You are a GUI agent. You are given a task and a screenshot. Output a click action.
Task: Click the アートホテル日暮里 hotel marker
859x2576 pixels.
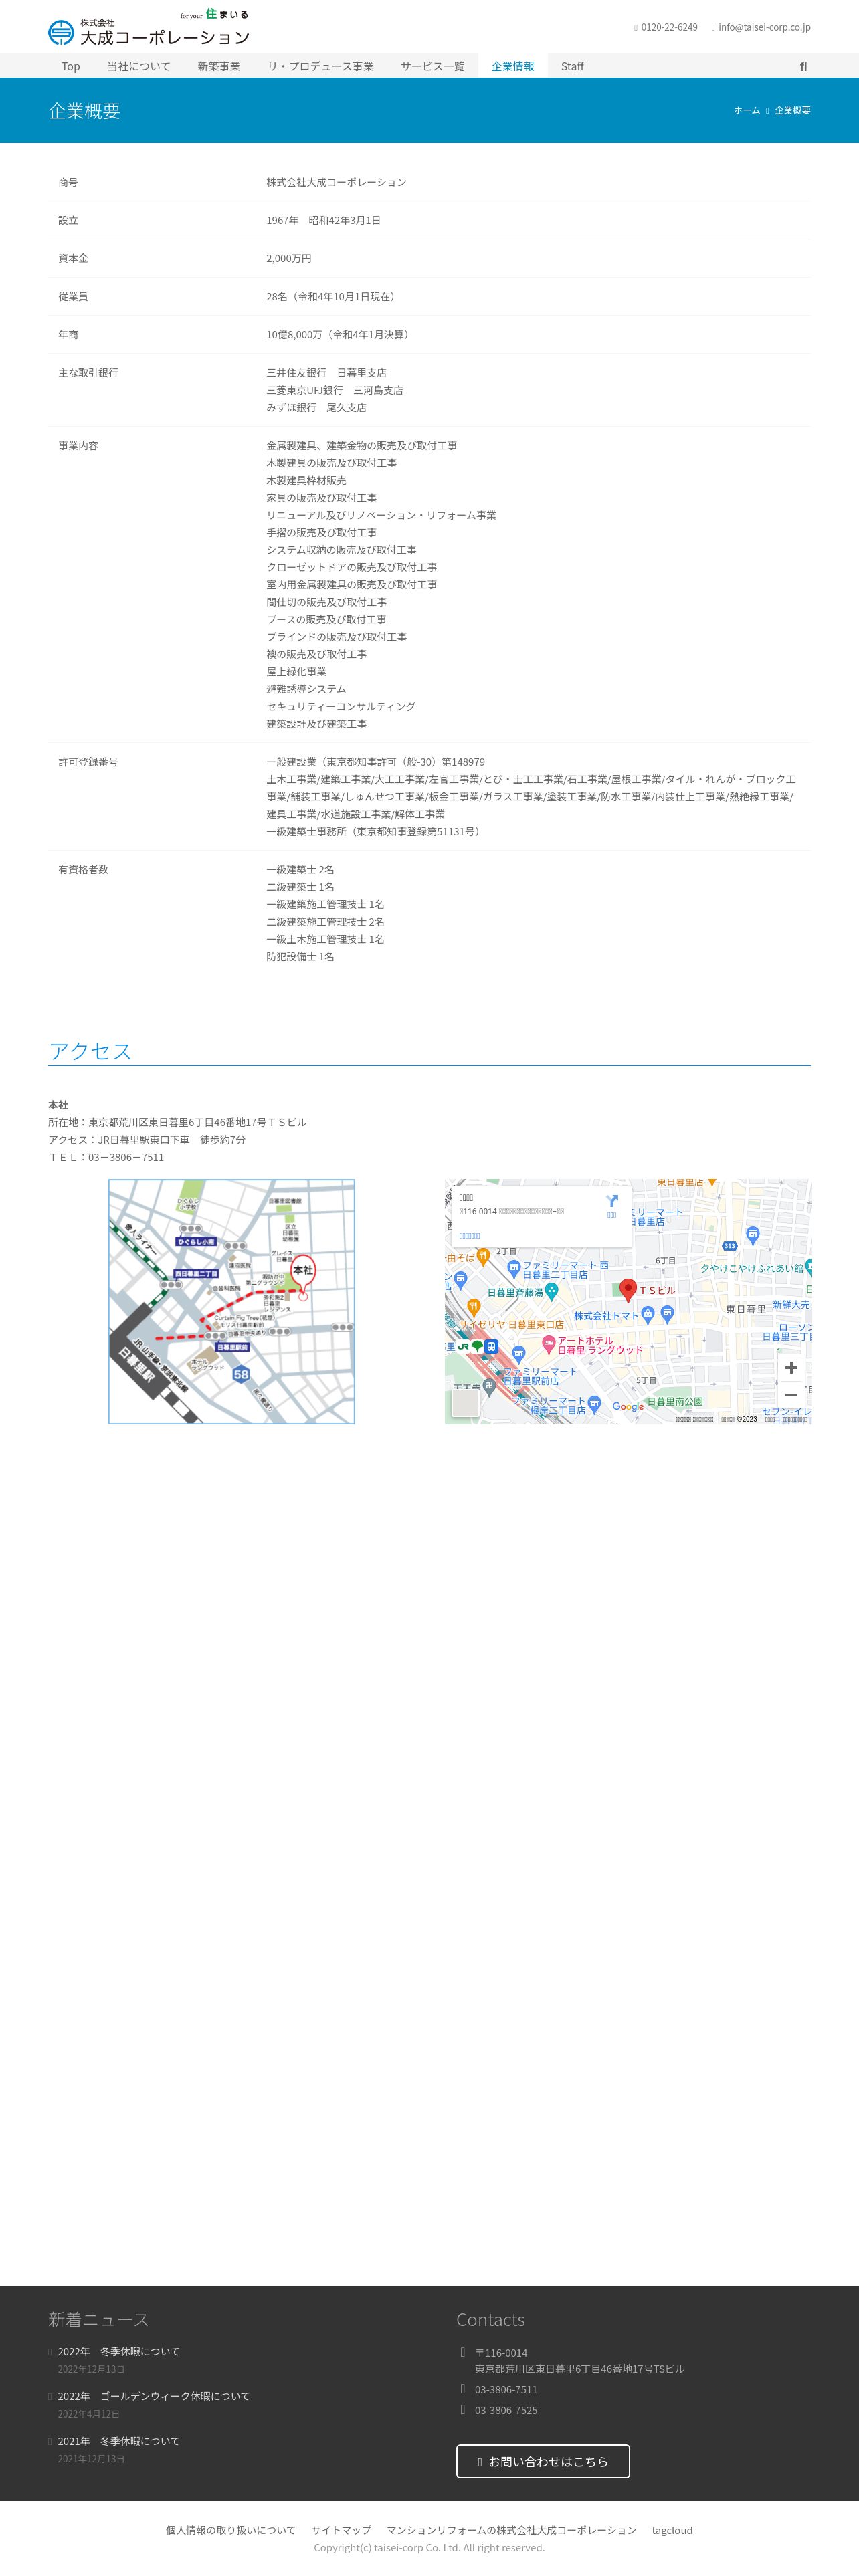tap(548, 1344)
